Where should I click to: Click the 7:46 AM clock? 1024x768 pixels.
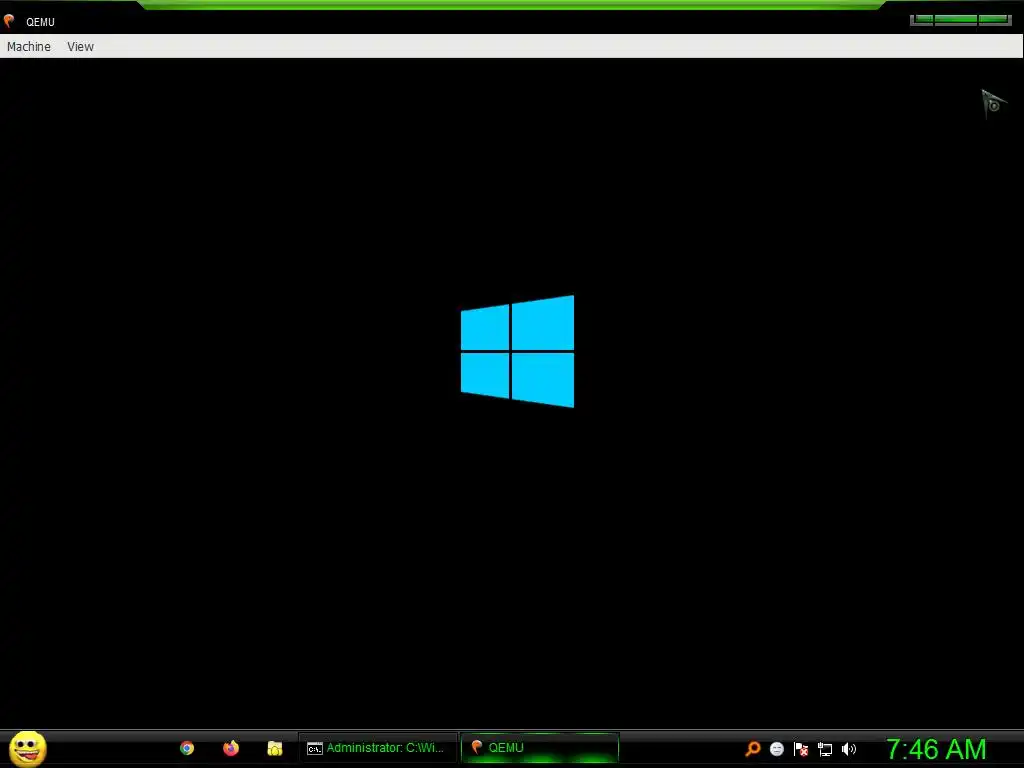click(x=936, y=749)
